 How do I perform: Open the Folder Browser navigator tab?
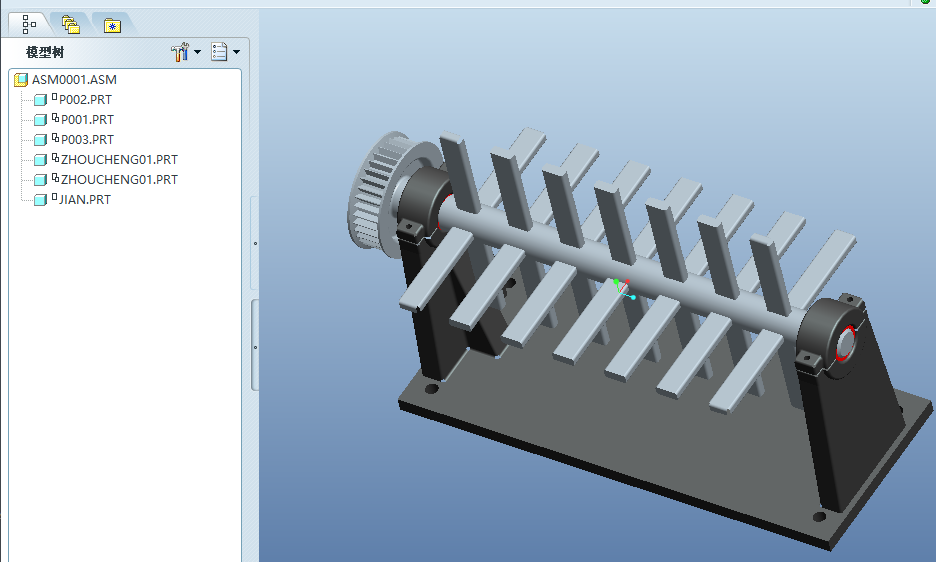pos(71,25)
